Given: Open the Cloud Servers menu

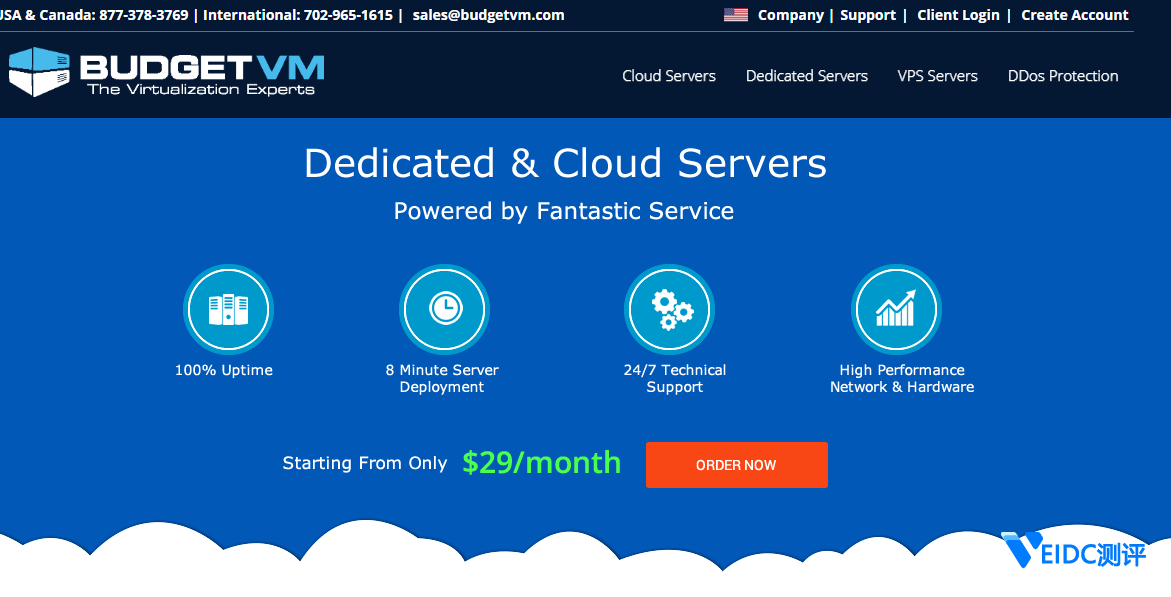Looking at the screenshot, I should [668, 76].
